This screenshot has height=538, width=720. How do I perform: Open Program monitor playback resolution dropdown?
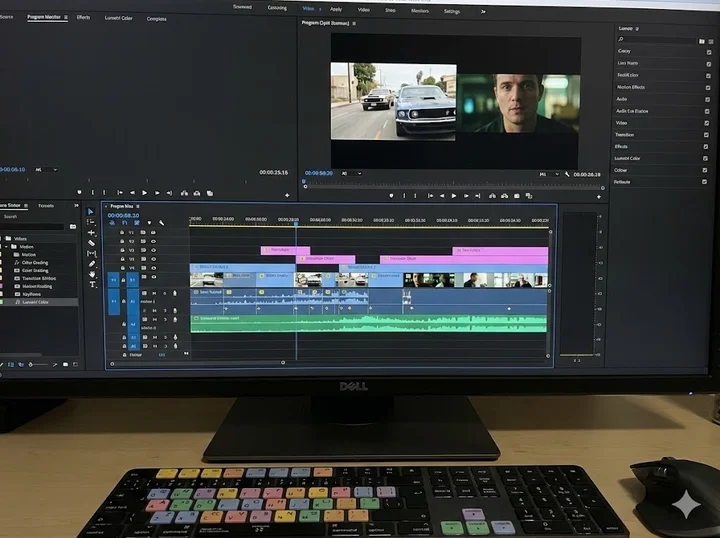click(549, 174)
